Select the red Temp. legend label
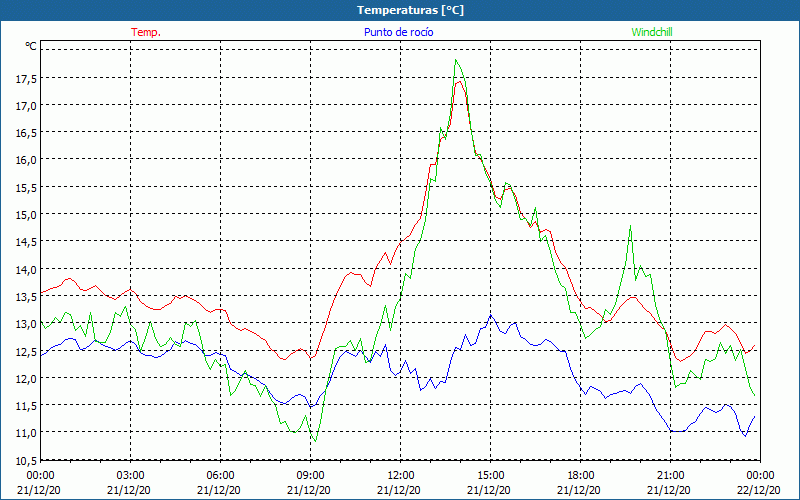Screen dimensions: 800x500 coord(146,32)
